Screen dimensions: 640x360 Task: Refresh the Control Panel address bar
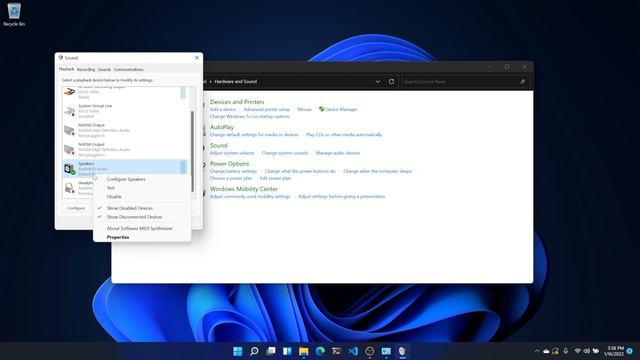click(x=391, y=82)
